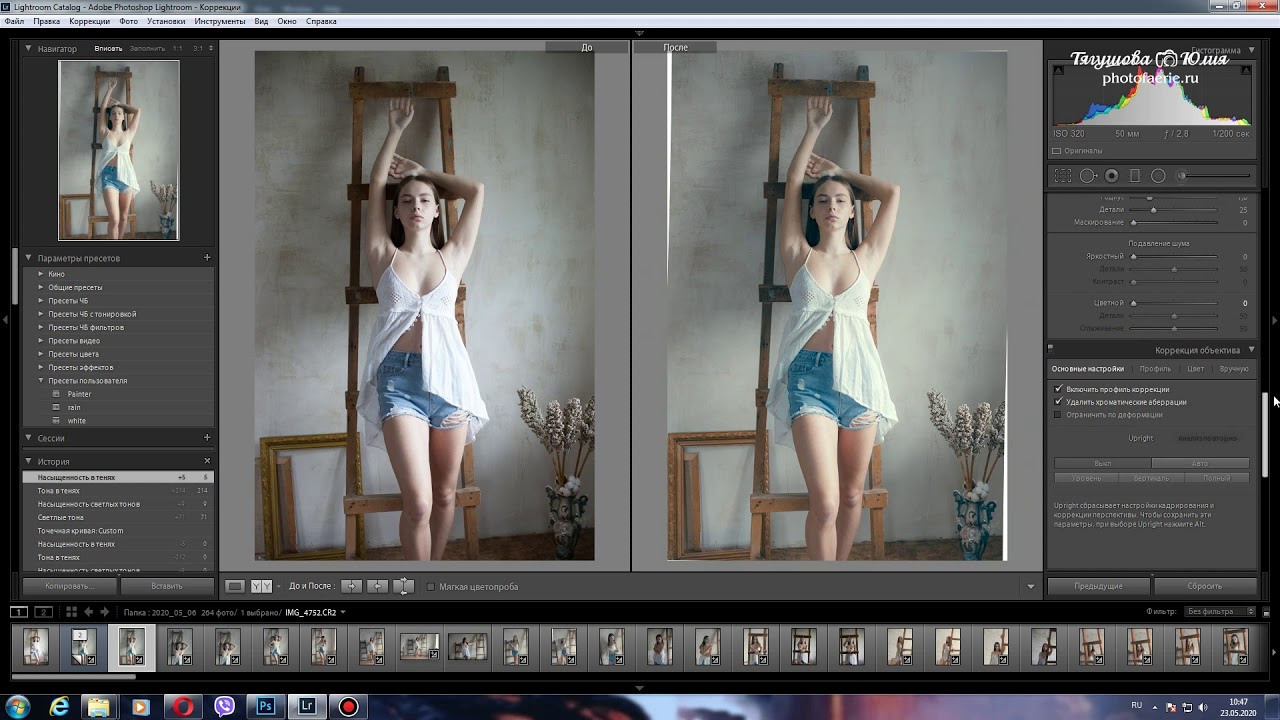Switch to the "Профиль" lens correction tab
Image resolution: width=1280 pixels, height=720 pixels.
pos(1155,369)
